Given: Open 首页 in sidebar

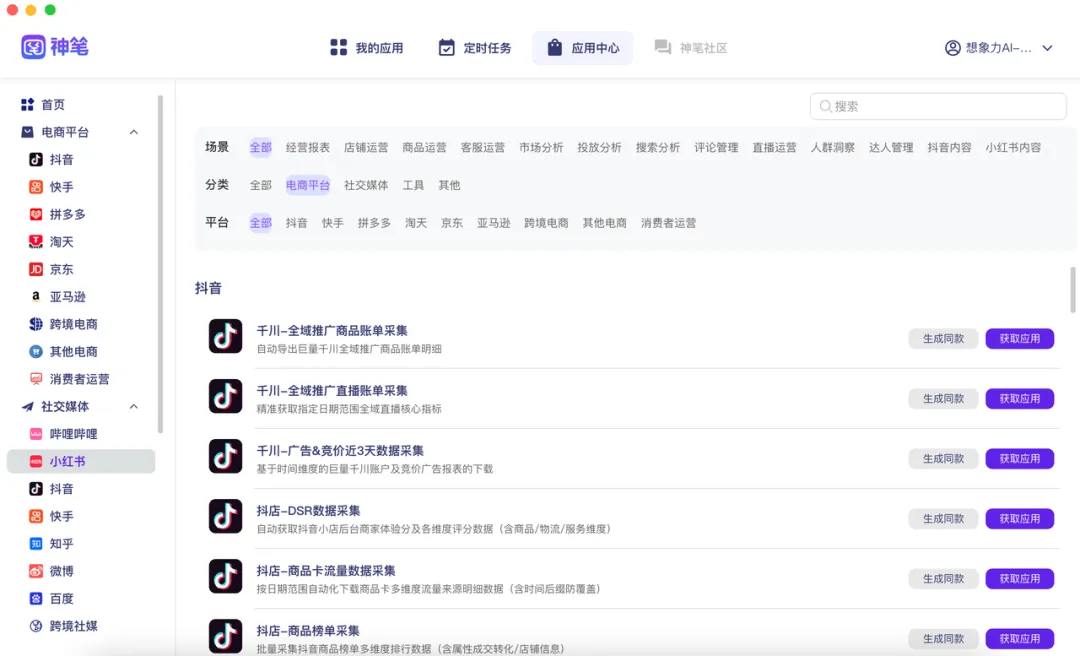Looking at the screenshot, I should point(53,105).
